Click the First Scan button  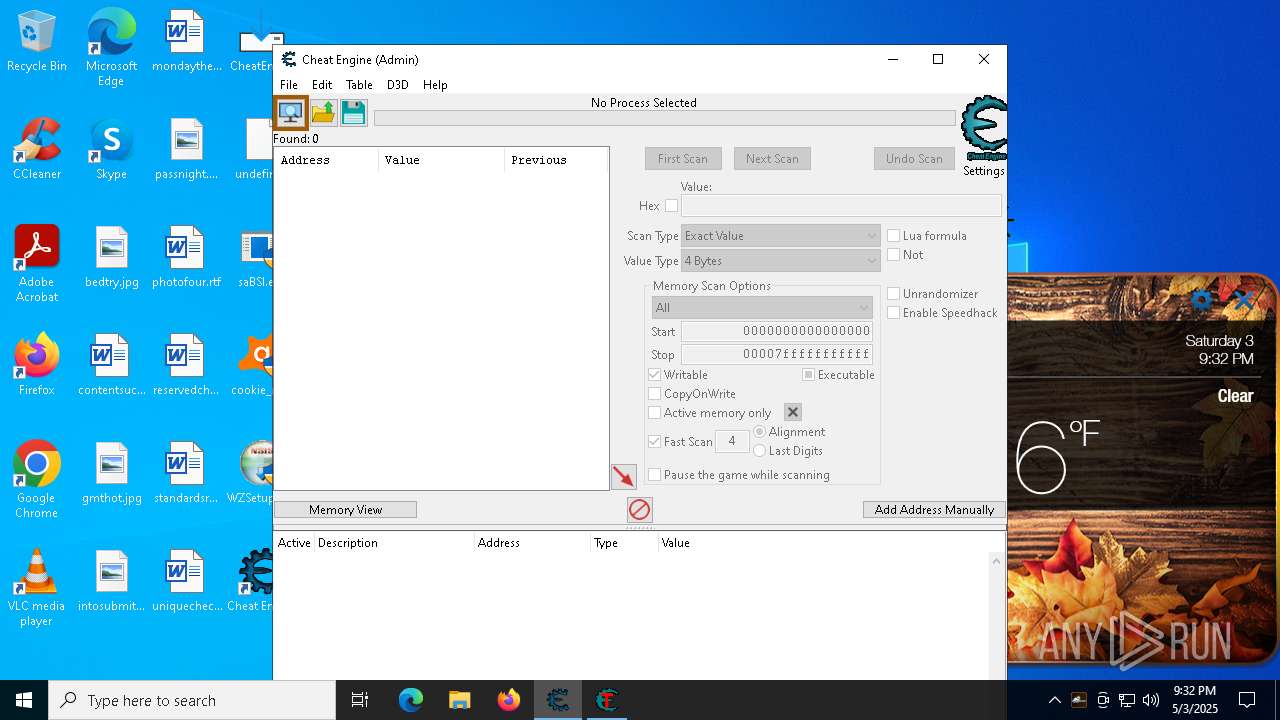tap(683, 159)
